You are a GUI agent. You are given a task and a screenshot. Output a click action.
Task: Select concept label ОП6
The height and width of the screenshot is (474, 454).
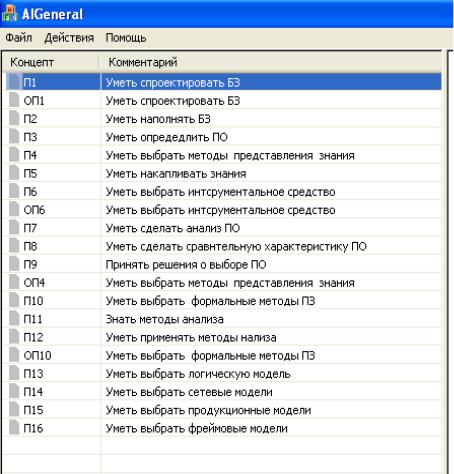click(34, 210)
